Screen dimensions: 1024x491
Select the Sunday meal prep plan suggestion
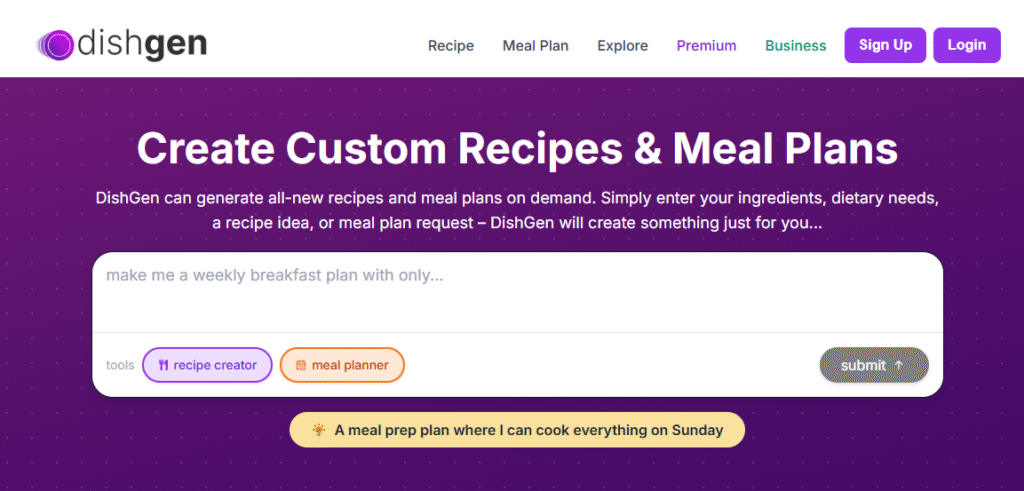tap(517, 430)
